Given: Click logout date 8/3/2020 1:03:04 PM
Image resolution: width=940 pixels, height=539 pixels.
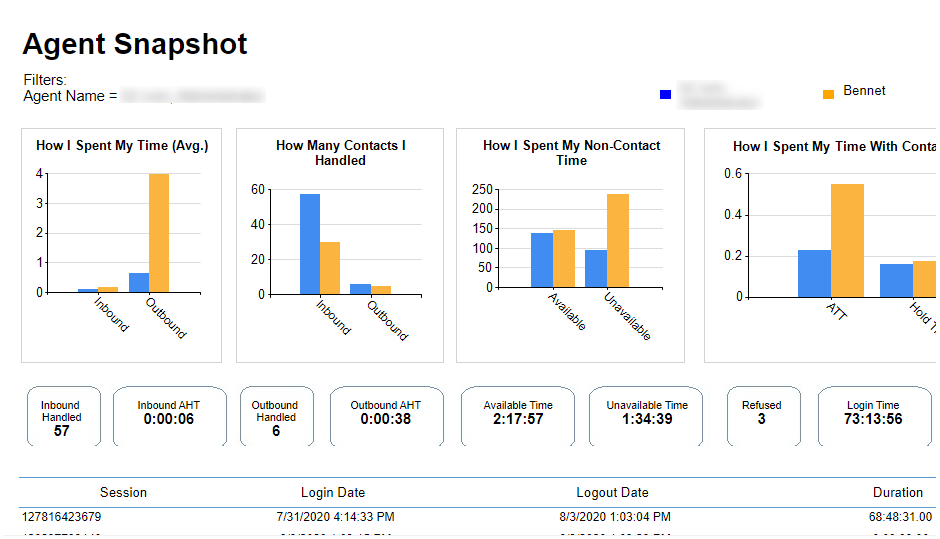Looking at the screenshot, I should (x=615, y=517).
